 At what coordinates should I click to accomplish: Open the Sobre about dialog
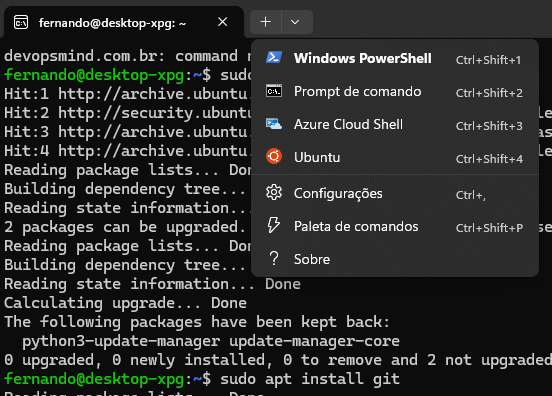[x=395, y=259]
